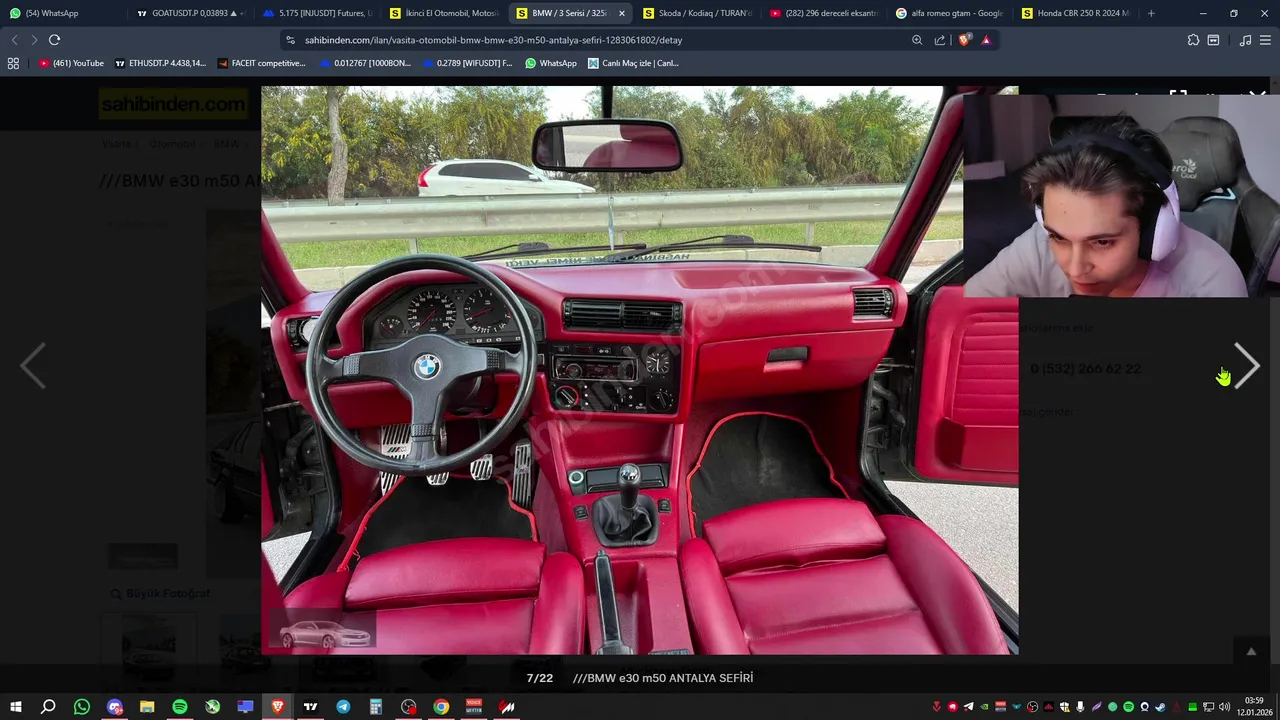Switch to the GOATUSDT.P tab
This screenshot has width=1280, height=720.
click(190, 13)
